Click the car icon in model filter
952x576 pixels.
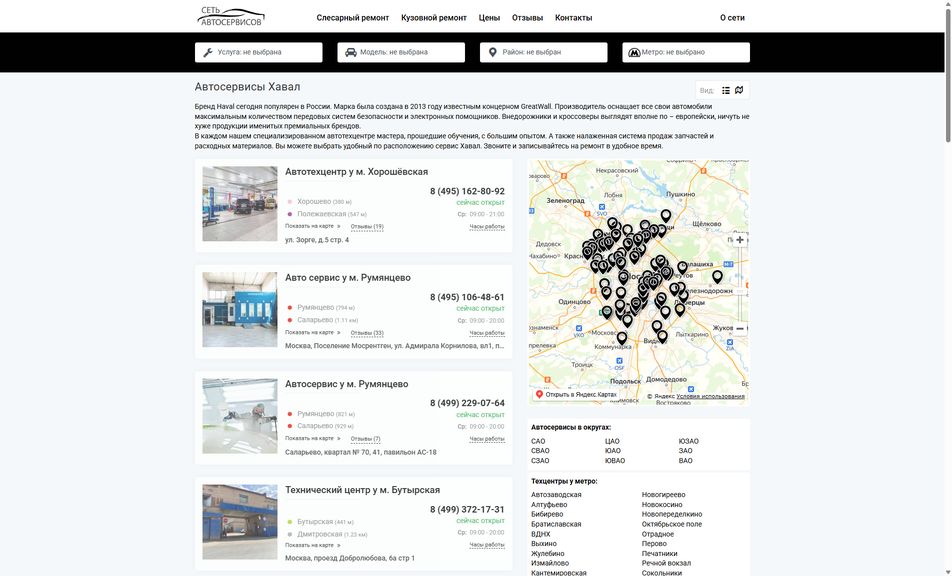(350, 52)
